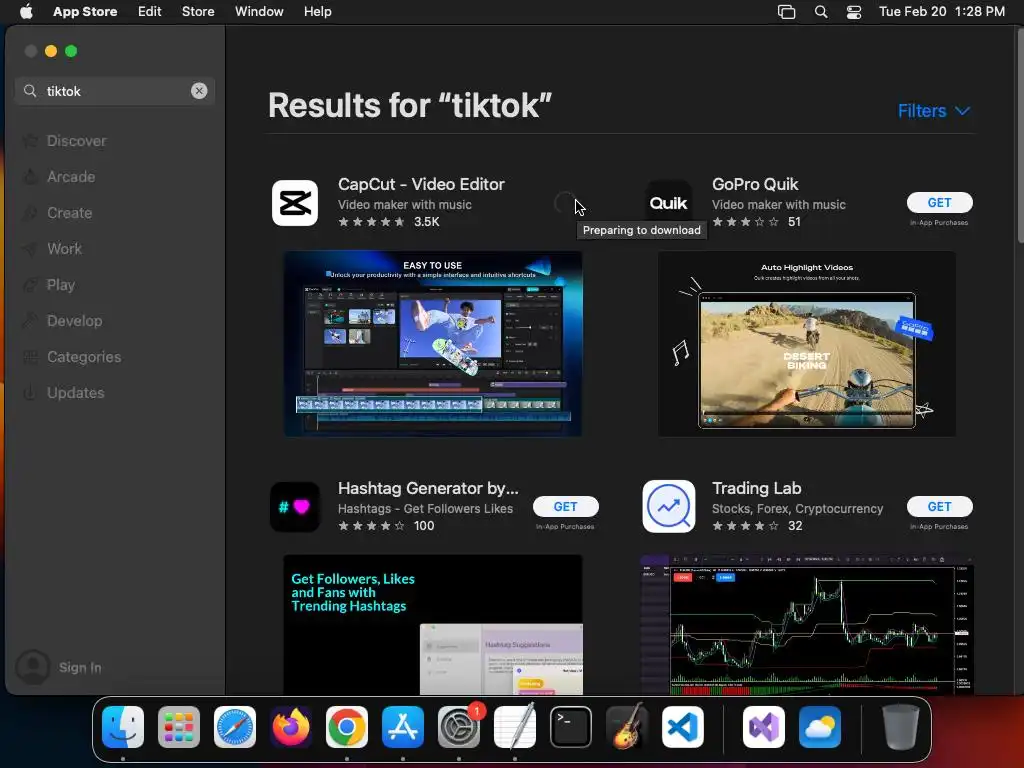
Task: Launch Firefox from the Dock
Action: [291, 727]
